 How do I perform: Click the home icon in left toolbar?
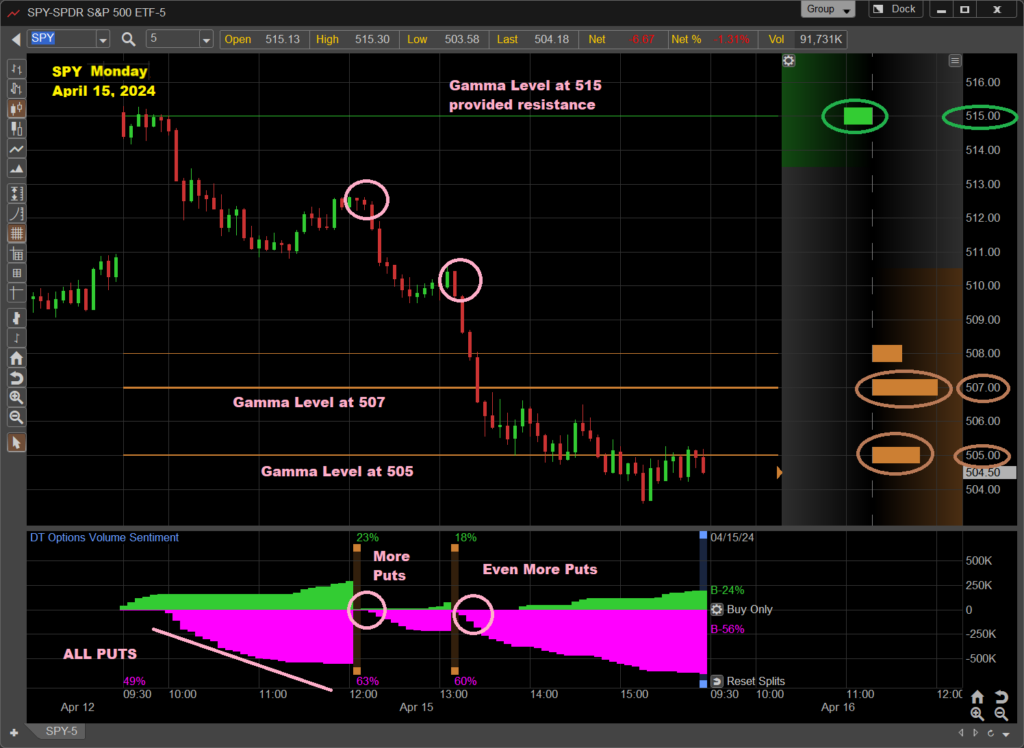16,358
